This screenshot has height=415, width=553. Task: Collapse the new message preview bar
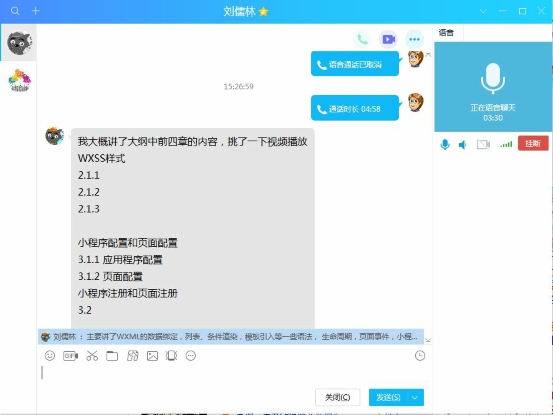428,340
